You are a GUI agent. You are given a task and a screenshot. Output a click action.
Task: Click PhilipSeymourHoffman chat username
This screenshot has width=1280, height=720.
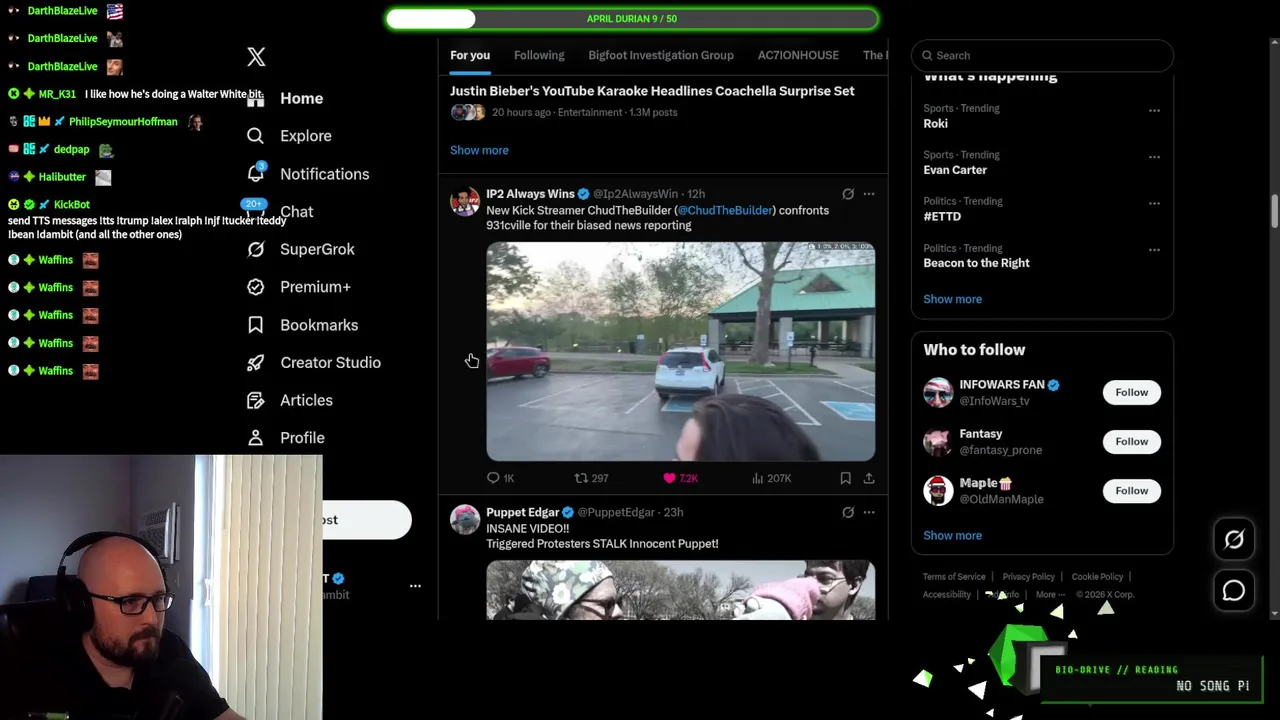(123, 122)
